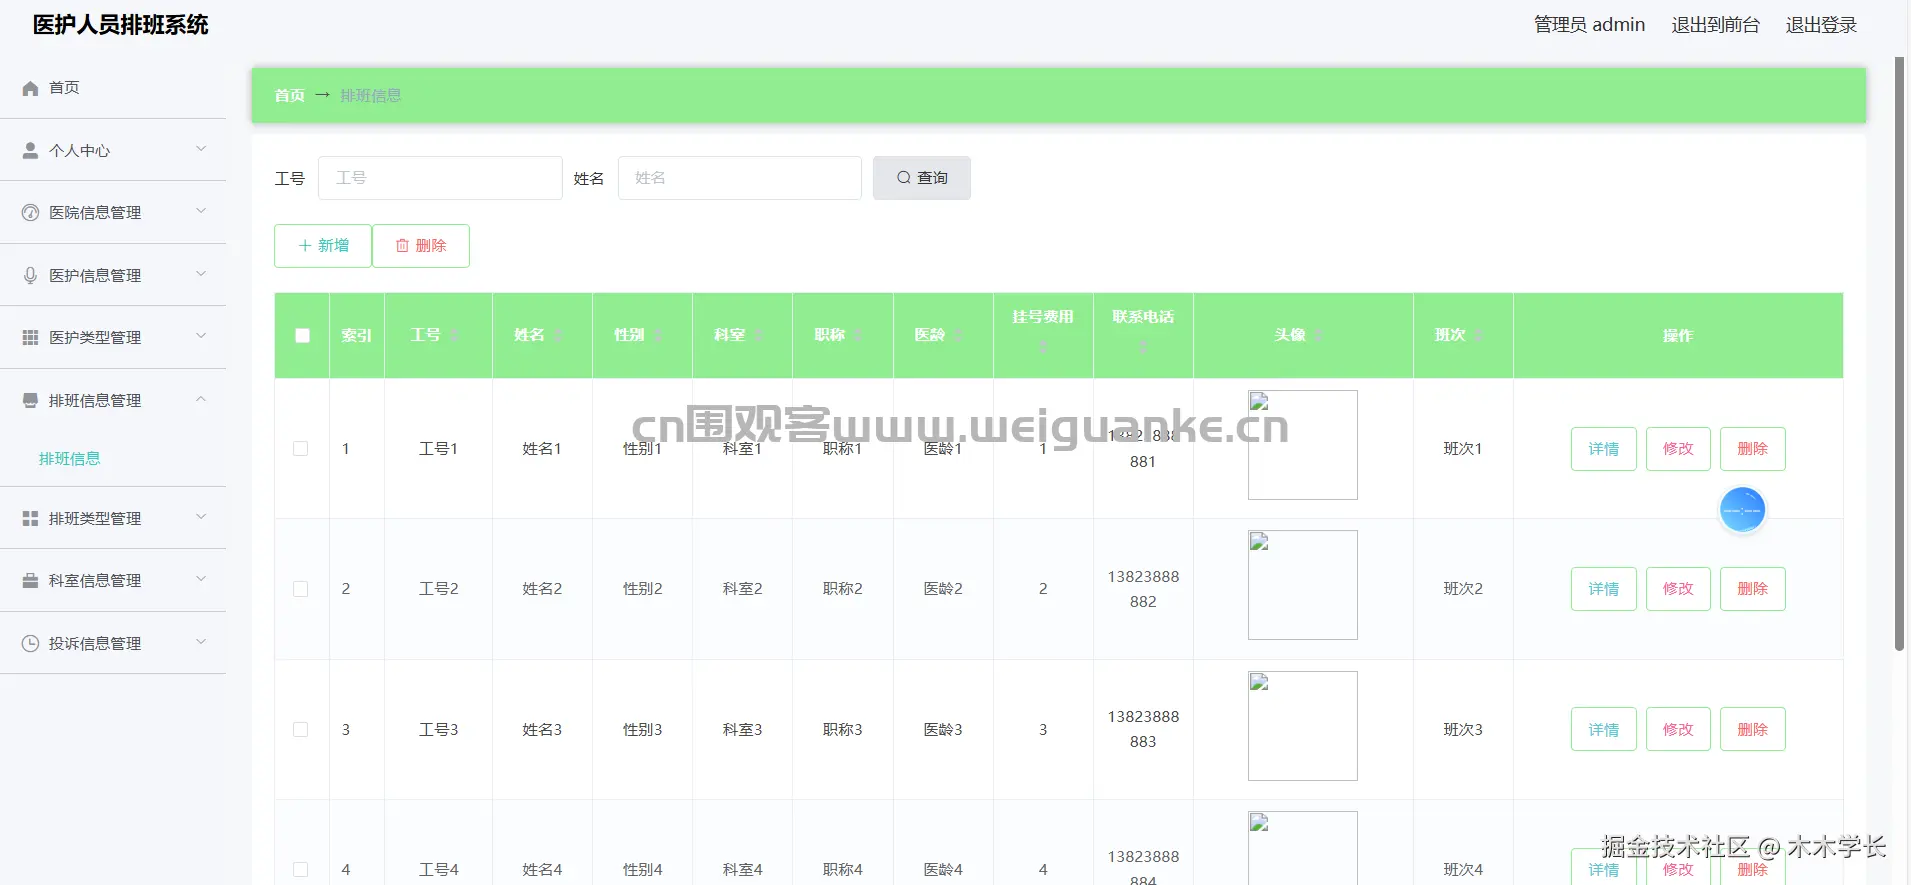This screenshot has width=1911, height=885.
Task: Click 退出登录 link
Action: click(x=1821, y=25)
